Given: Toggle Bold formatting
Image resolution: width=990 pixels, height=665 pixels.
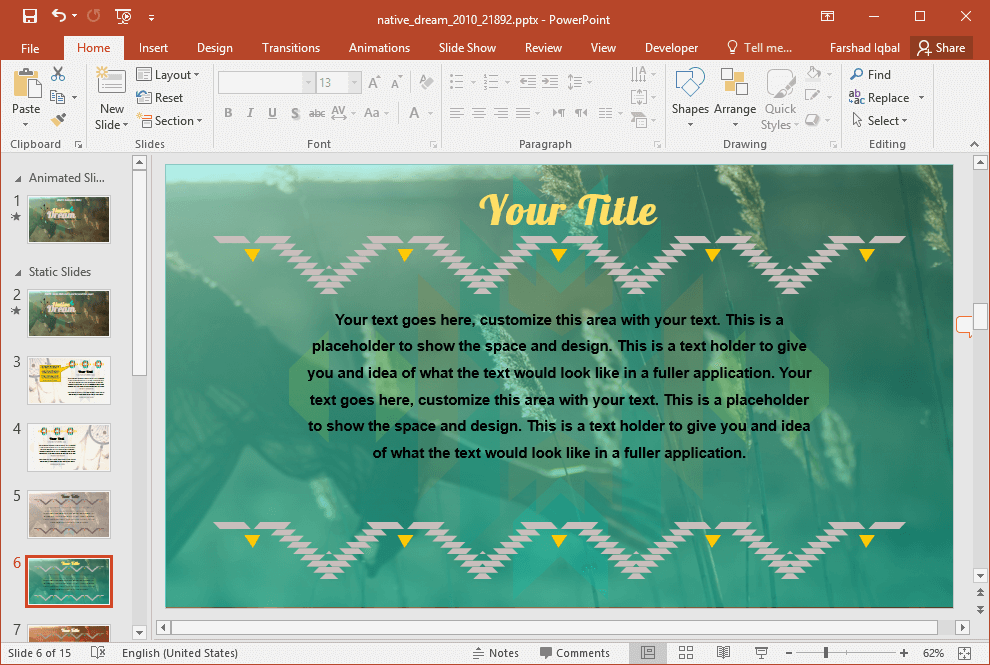Looking at the screenshot, I should 228,113.
